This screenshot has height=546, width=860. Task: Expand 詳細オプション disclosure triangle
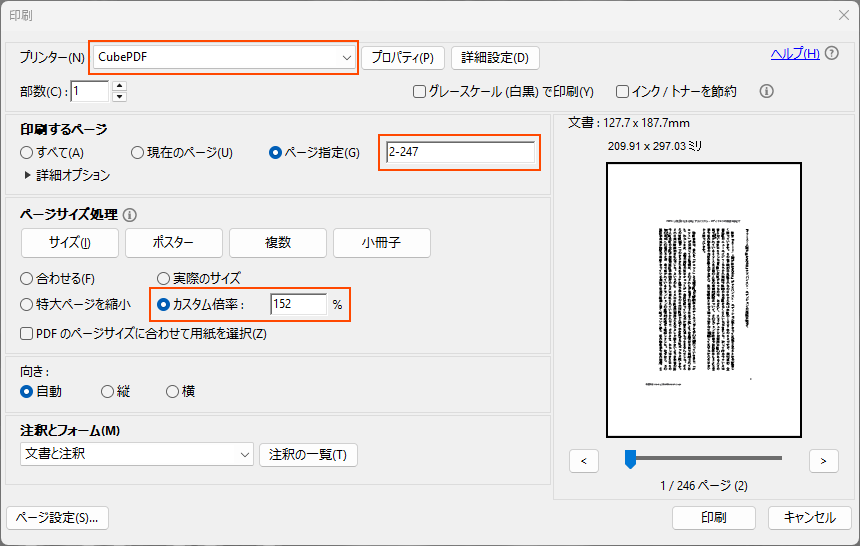(x=27, y=175)
